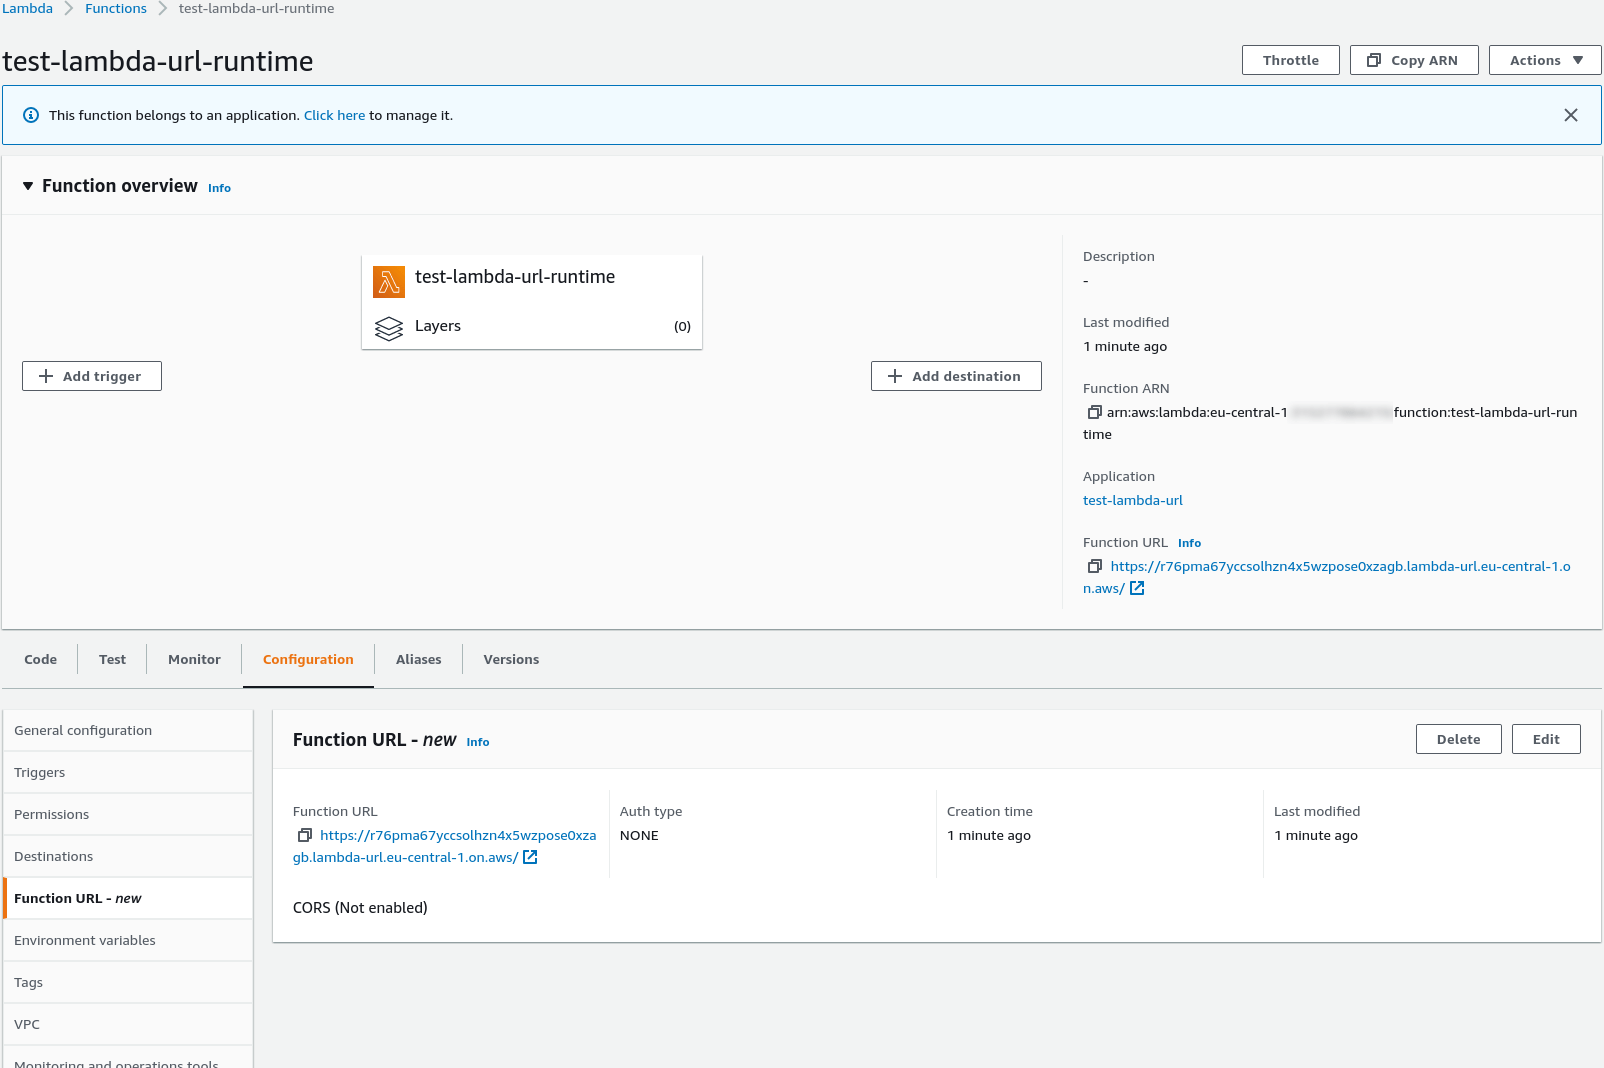Viewport: 1604px width, 1068px height.
Task: Click the 'Click here' banner link
Action: tap(335, 115)
